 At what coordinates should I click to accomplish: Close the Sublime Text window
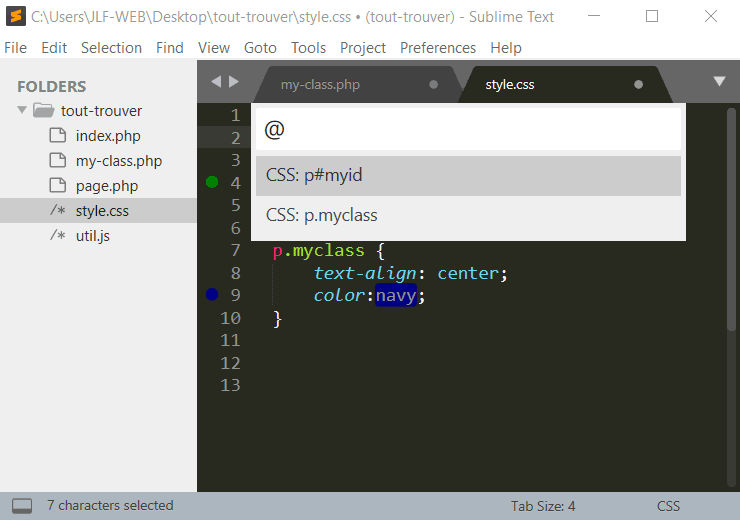pyautogui.click(x=711, y=16)
